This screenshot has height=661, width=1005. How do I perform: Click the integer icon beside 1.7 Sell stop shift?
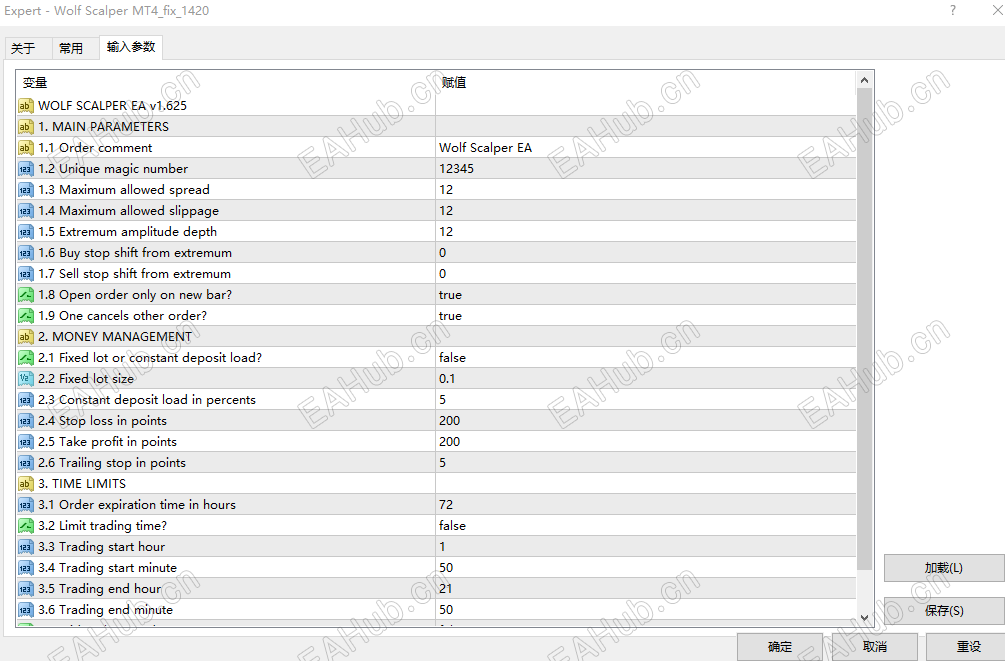(26, 274)
